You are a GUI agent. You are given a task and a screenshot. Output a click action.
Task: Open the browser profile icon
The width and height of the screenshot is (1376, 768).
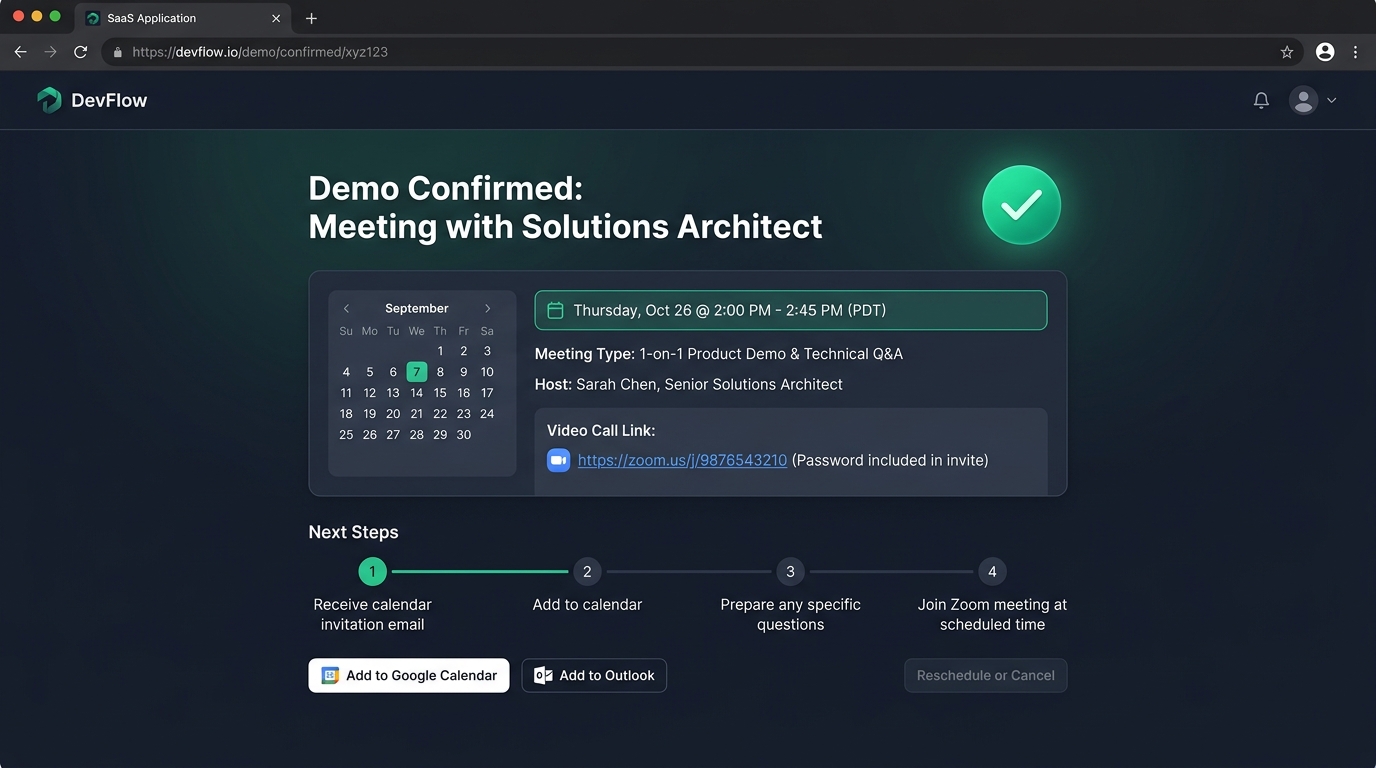coord(1325,52)
